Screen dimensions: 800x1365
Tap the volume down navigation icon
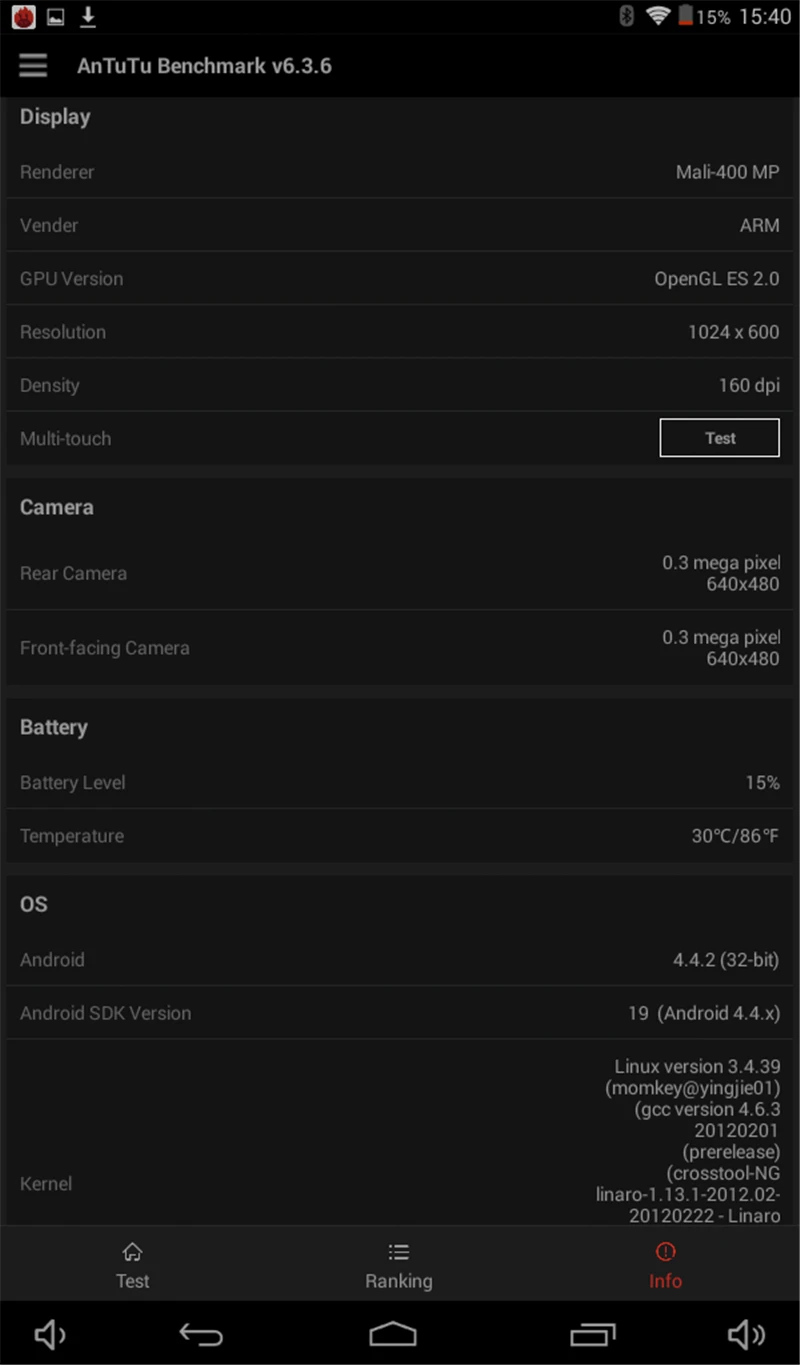click(x=50, y=1334)
